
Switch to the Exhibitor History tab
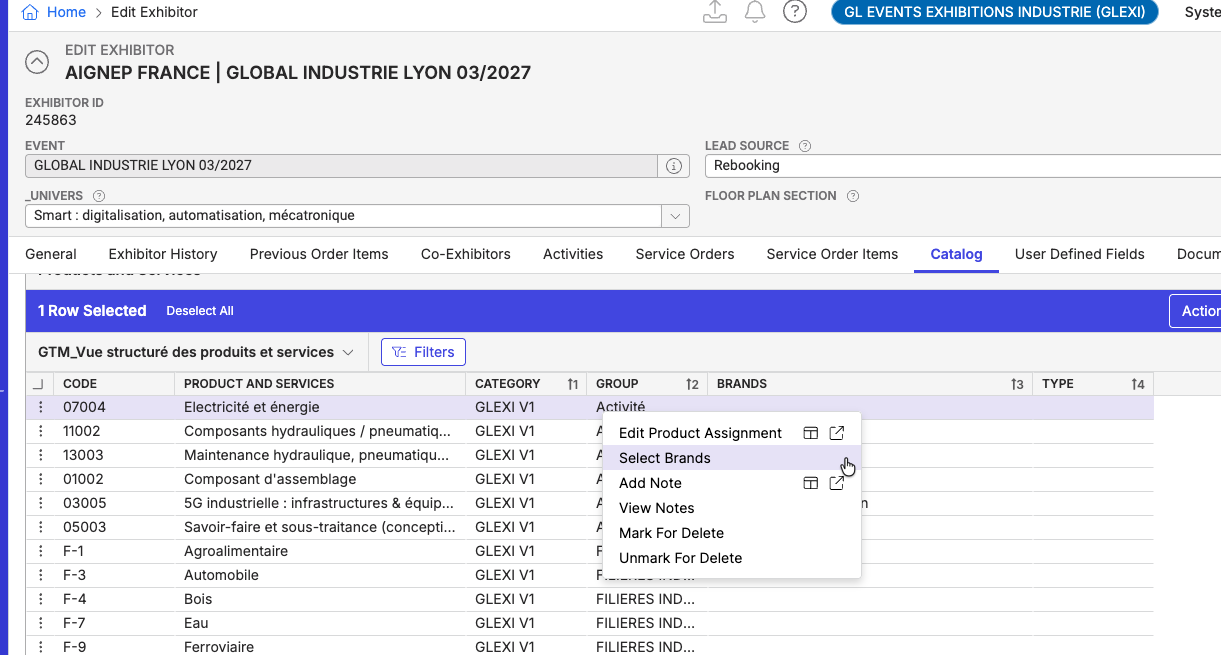(163, 254)
